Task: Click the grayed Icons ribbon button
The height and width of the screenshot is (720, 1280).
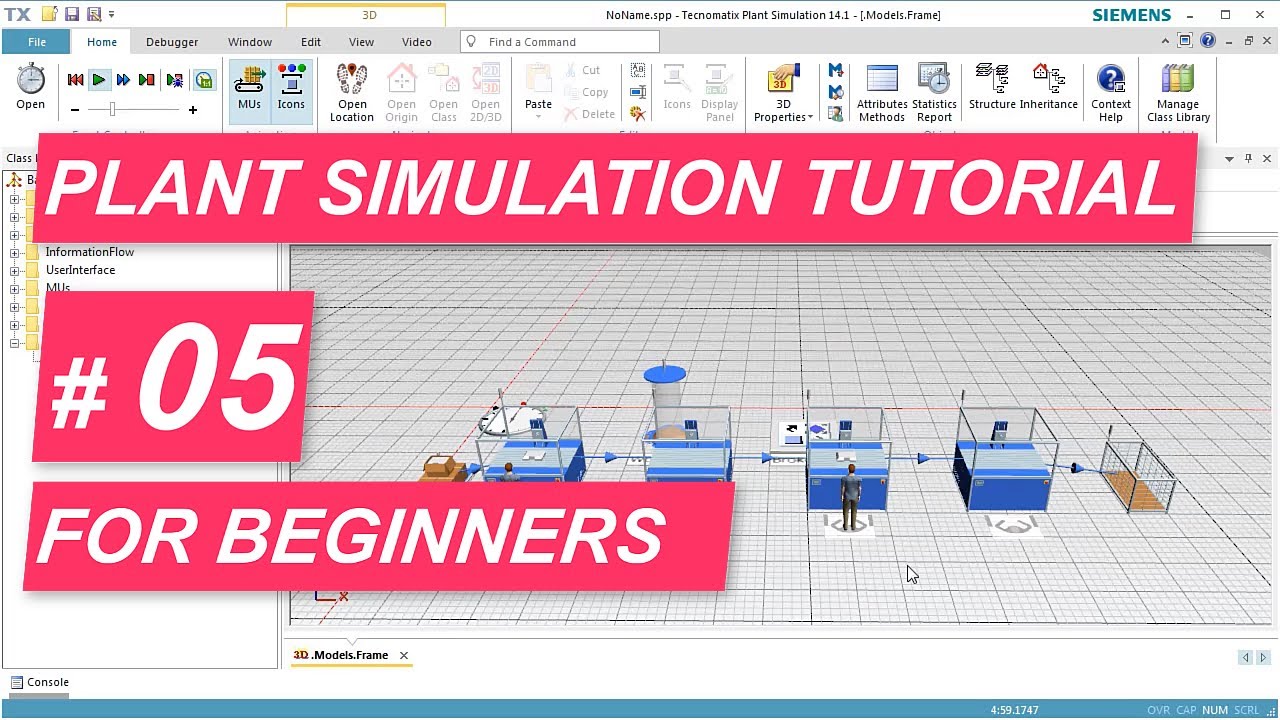Action: tap(677, 88)
